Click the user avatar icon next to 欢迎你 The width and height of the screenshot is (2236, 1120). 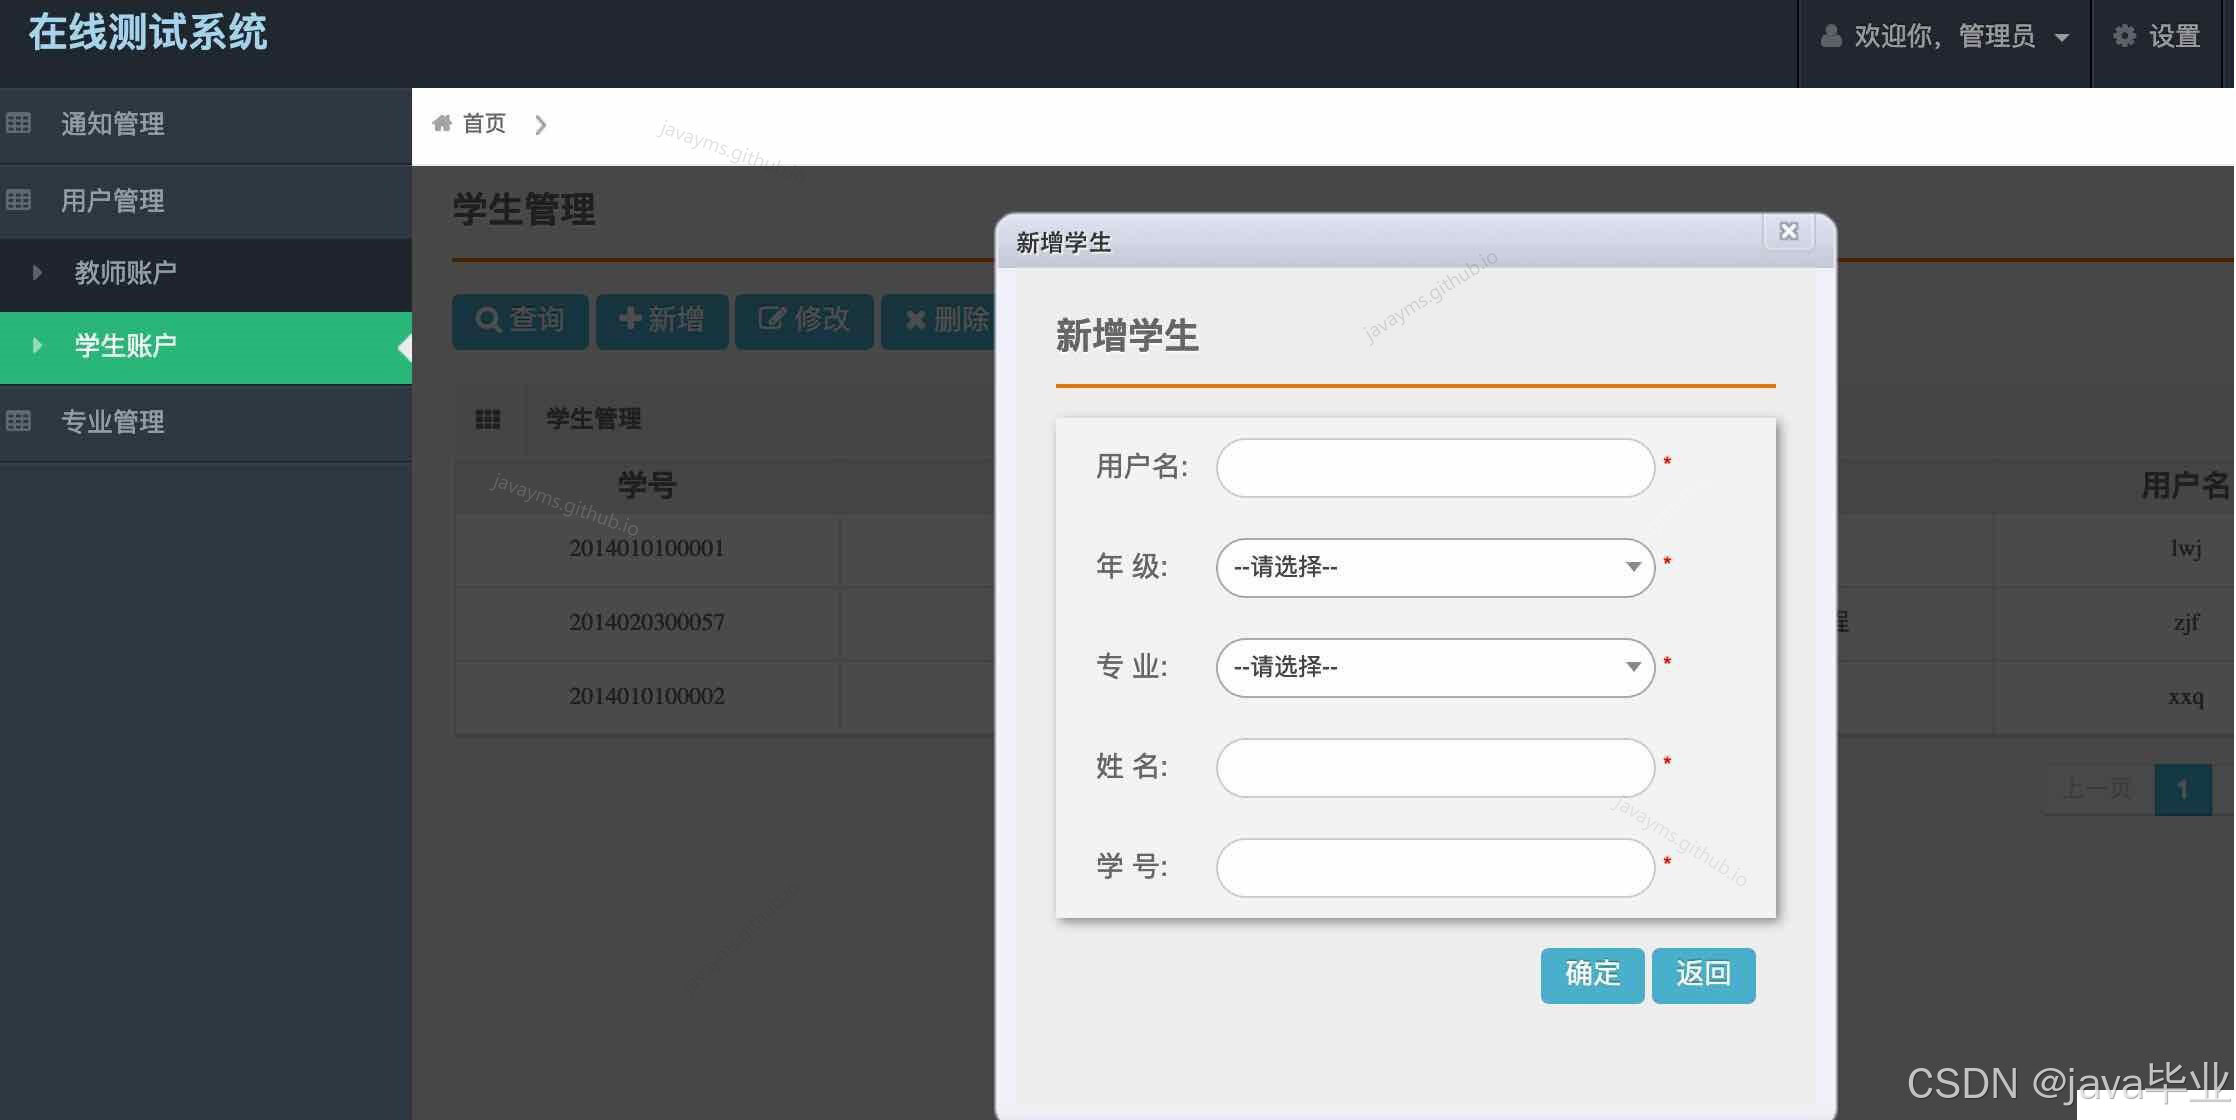[x=1830, y=36]
